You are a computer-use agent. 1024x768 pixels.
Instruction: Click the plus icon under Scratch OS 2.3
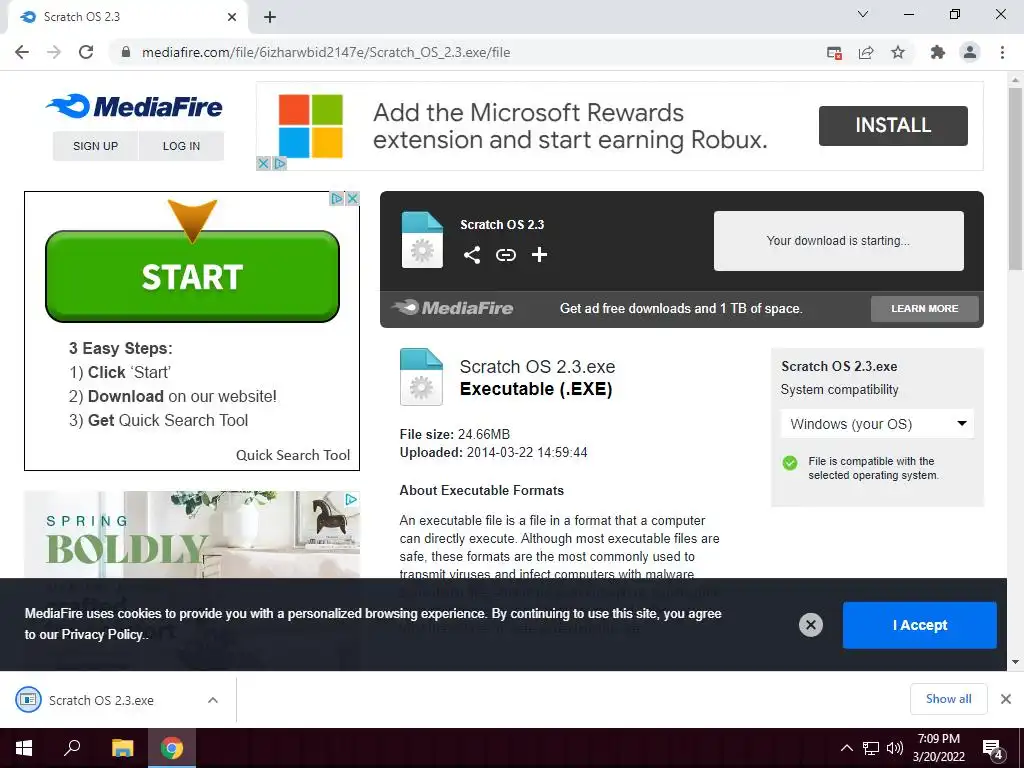point(539,255)
